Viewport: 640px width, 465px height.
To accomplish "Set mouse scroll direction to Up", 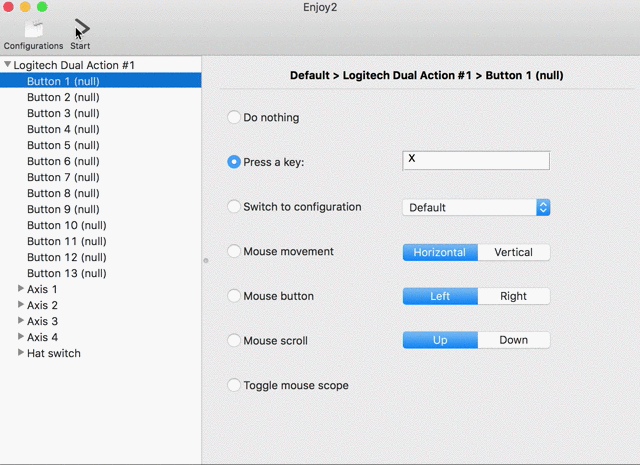I will [440, 340].
